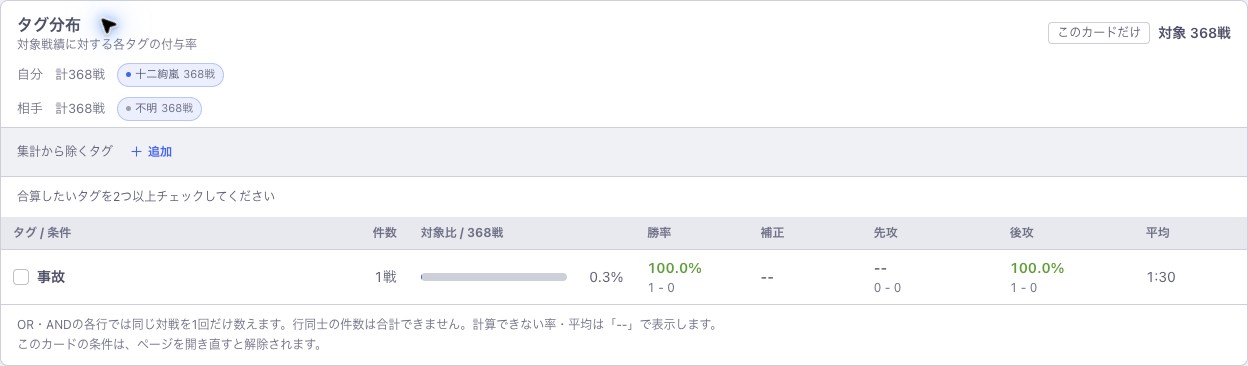The height and width of the screenshot is (366, 1248).
Task: Click the gray dot in 不明 chip
Action: [128, 108]
